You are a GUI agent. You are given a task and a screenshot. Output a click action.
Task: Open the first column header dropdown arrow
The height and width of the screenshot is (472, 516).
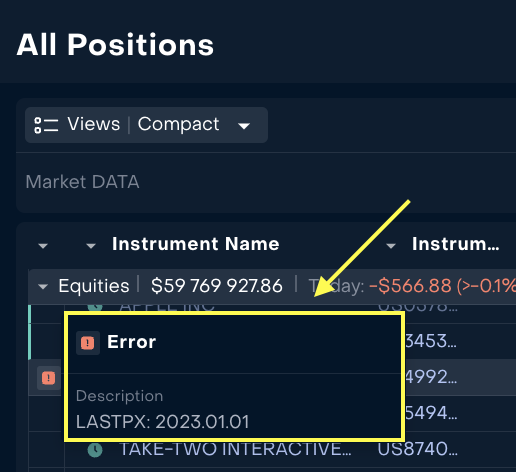(43, 246)
